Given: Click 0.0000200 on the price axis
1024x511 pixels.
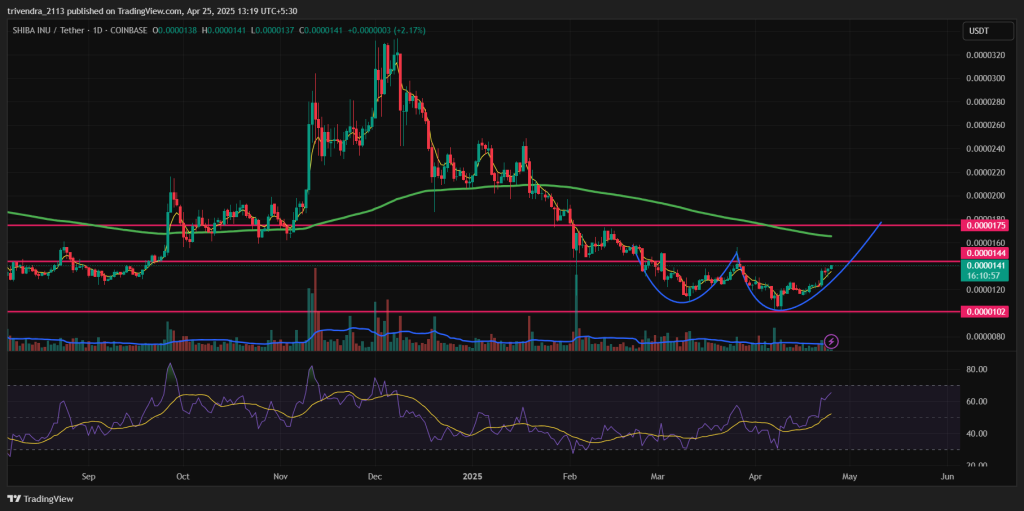Looking at the screenshot, I should point(984,195).
